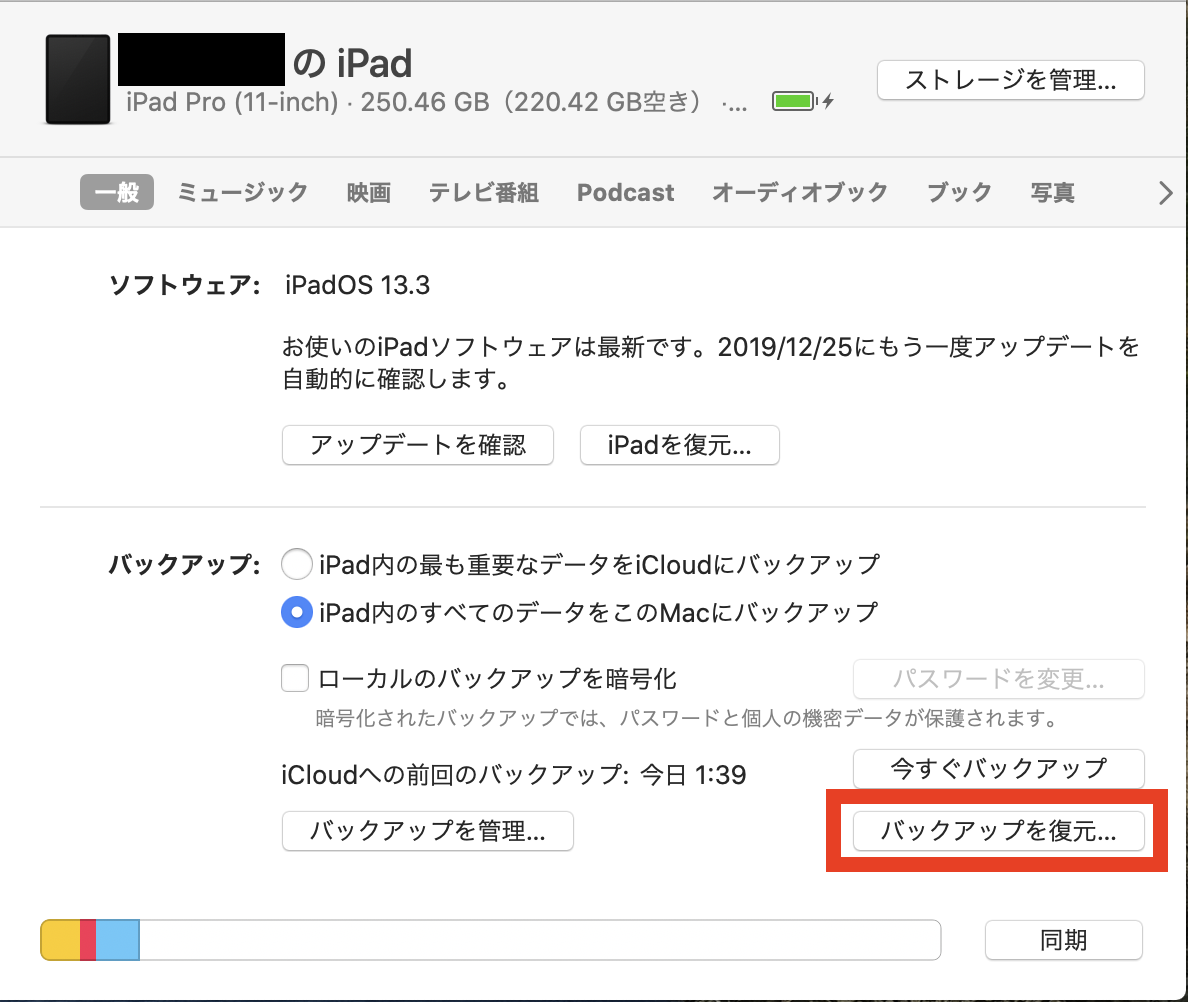1188x1002 pixels.
Task: Switch to the 写真 tab
Action: click(1052, 192)
